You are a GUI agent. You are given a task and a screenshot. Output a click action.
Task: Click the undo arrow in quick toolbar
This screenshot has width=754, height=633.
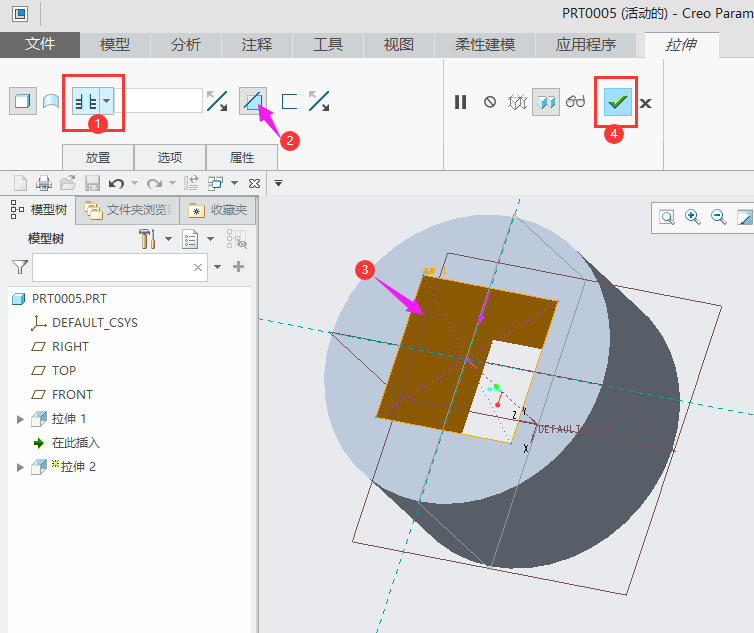click(x=116, y=183)
